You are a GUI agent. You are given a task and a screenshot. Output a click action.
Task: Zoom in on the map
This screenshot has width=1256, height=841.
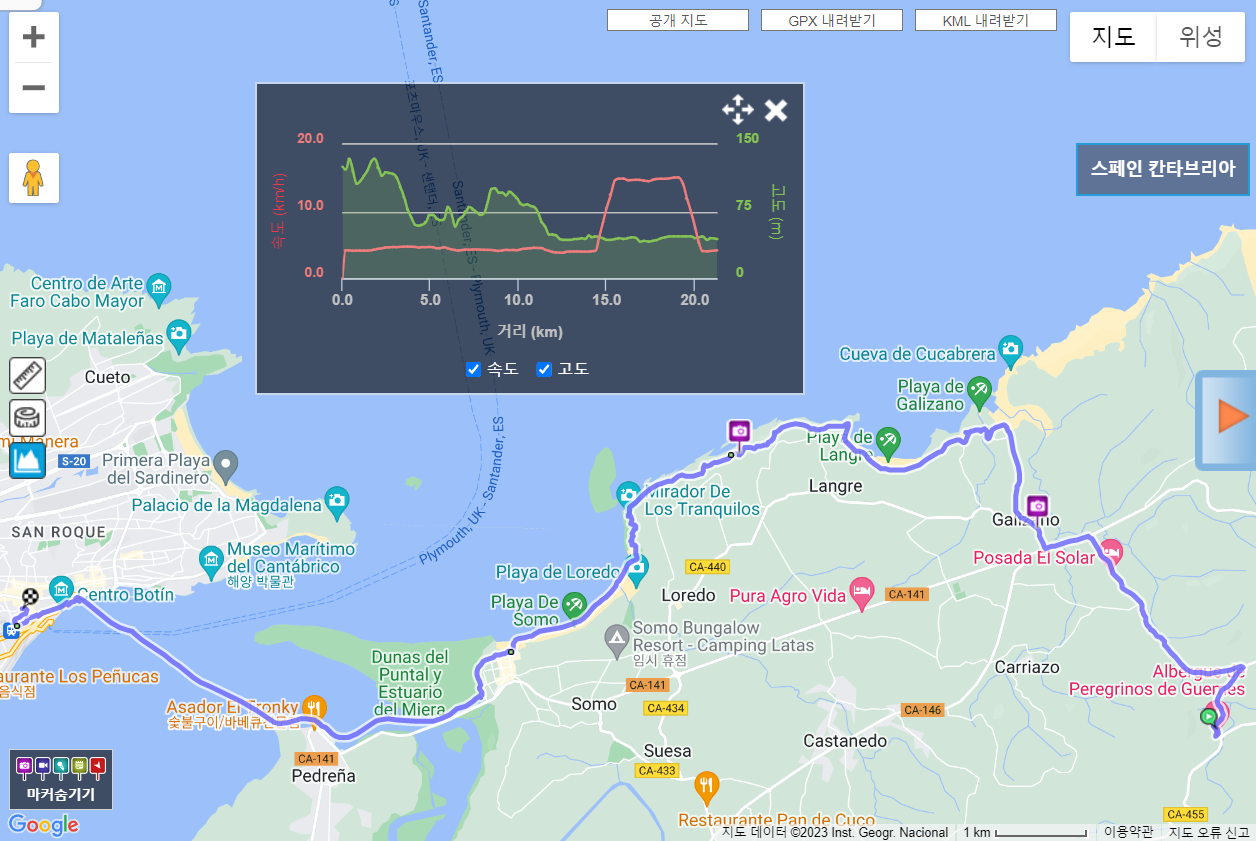[x=34, y=38]
